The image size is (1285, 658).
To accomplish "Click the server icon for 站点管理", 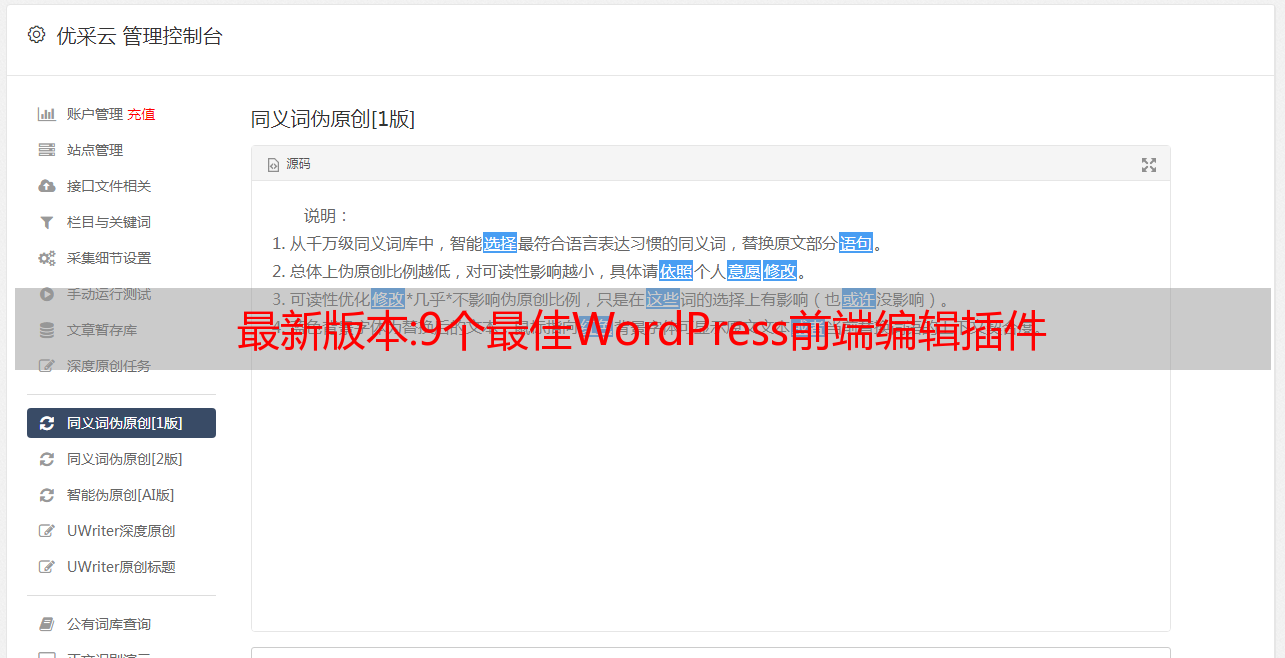I will [x=46, y=150].
